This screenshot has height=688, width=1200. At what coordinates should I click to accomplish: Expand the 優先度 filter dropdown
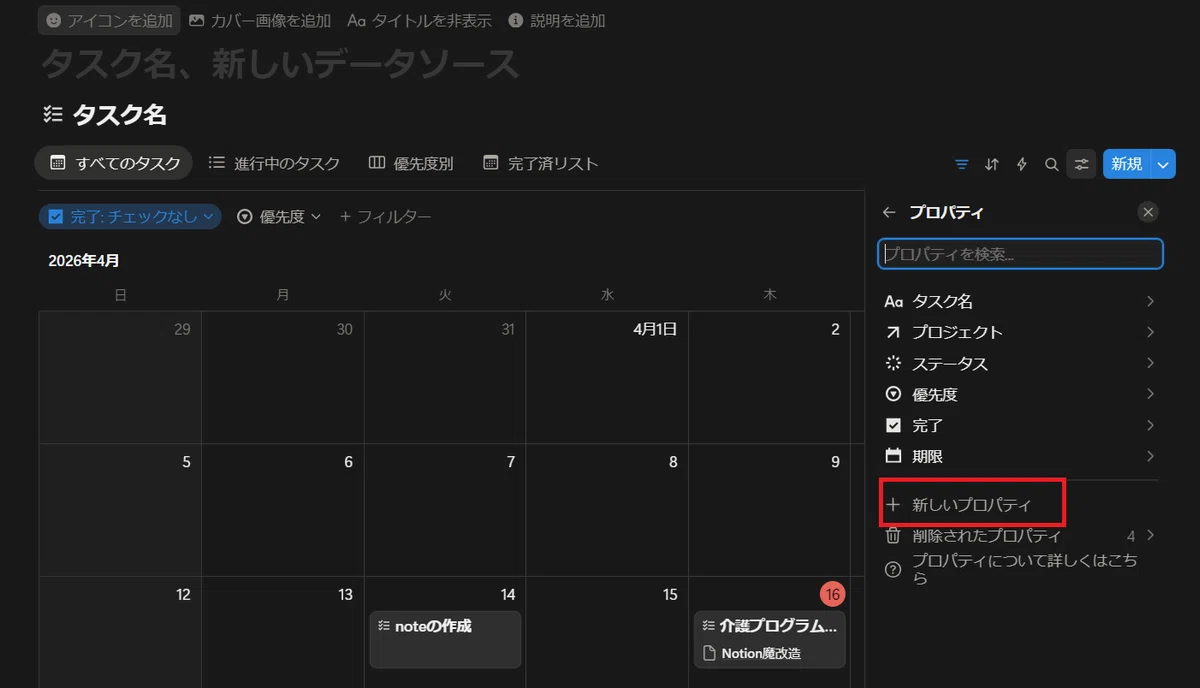pos(279,216)
